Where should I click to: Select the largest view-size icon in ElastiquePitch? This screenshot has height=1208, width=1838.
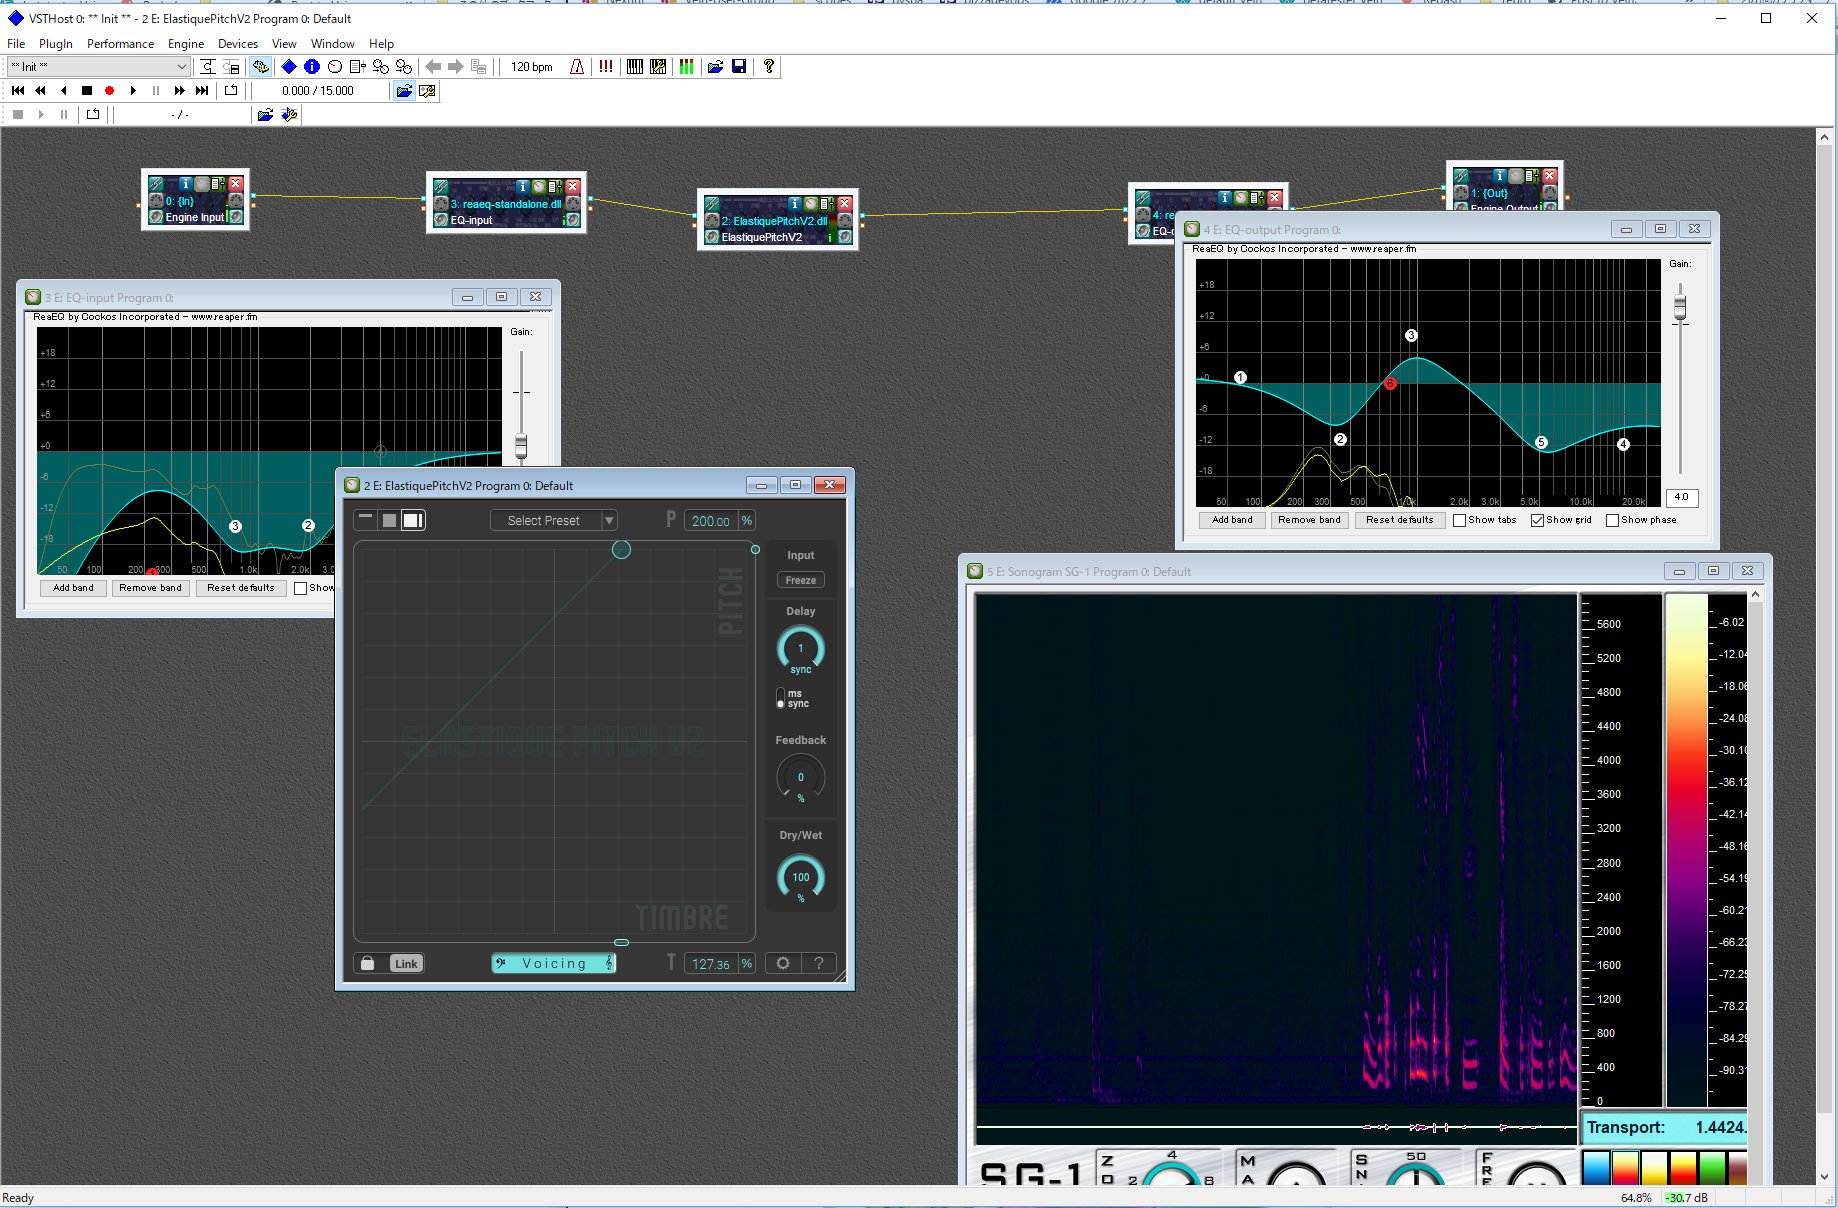click(413, 520)
